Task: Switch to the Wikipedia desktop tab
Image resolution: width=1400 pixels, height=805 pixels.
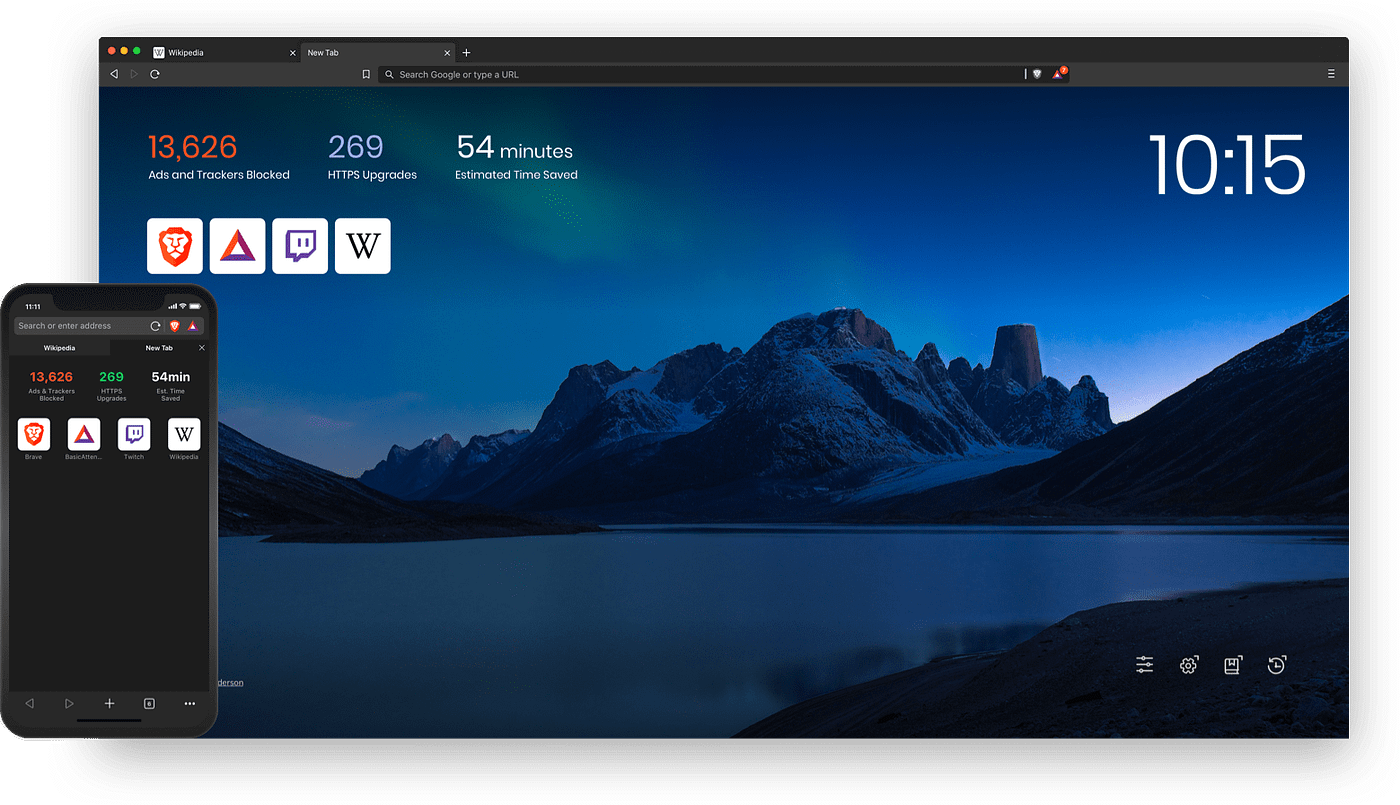Action: pos(225,53)
